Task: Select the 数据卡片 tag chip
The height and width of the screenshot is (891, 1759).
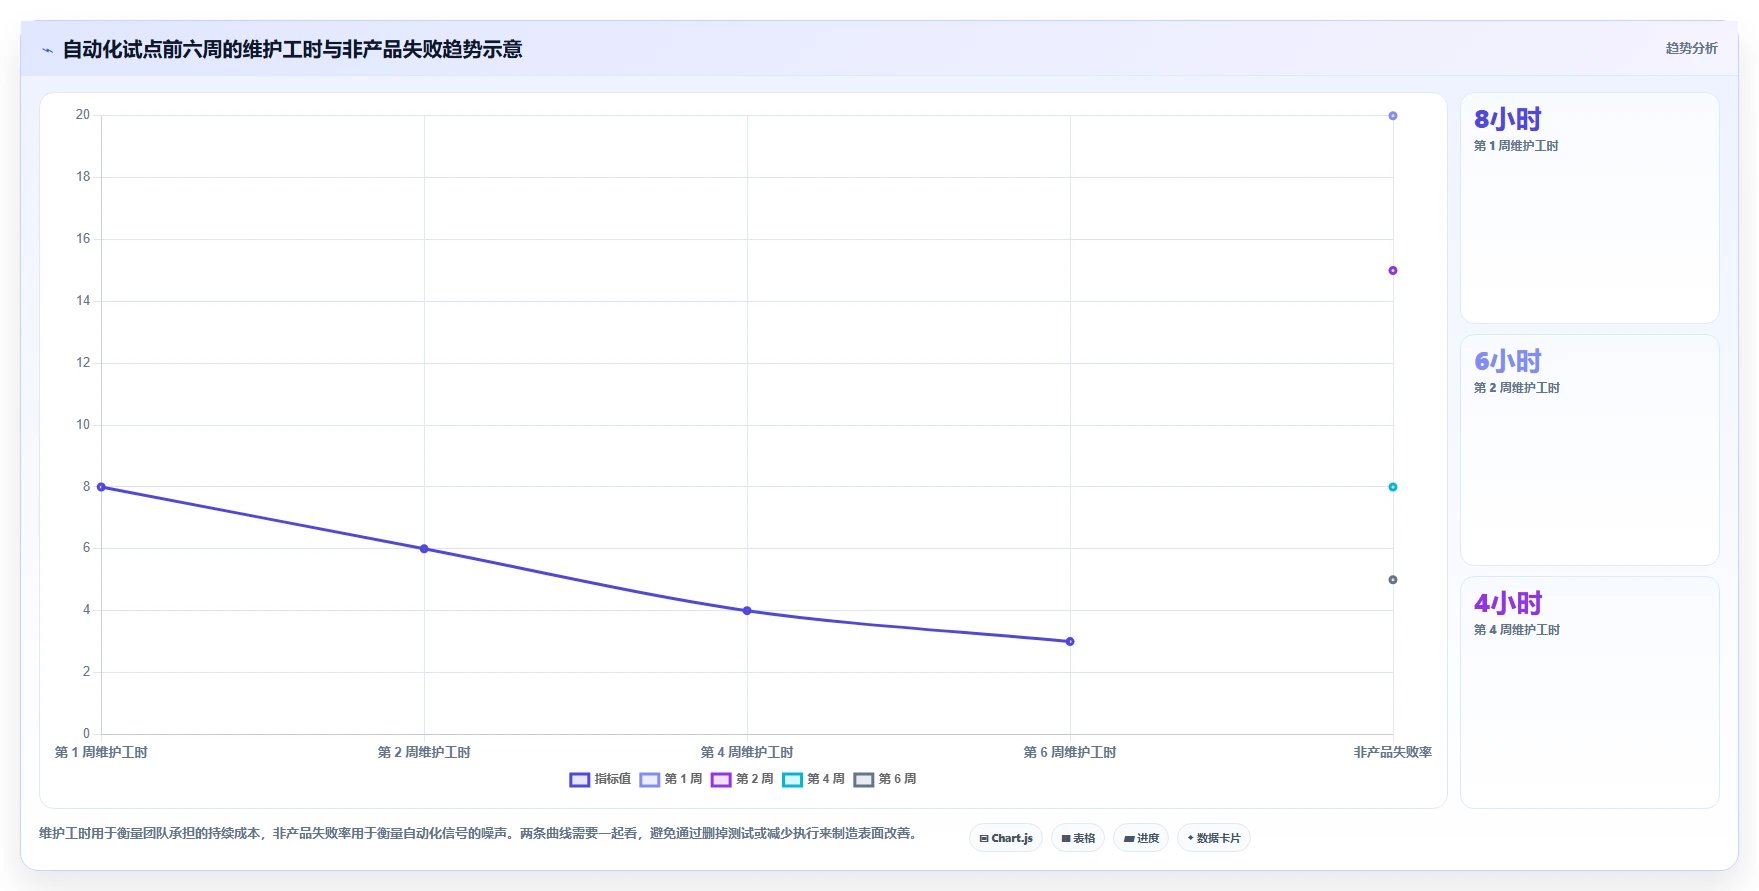Action: point(1214,838)
